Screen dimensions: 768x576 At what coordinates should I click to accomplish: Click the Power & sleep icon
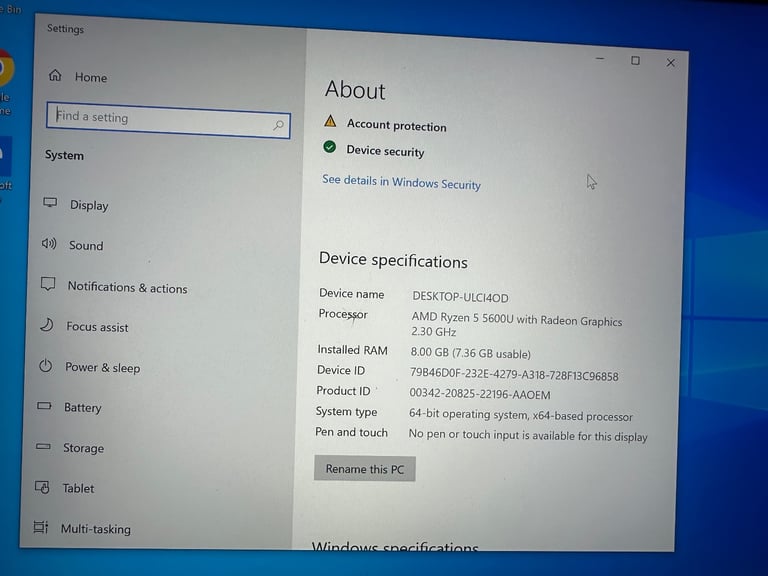tap(46, 365)
